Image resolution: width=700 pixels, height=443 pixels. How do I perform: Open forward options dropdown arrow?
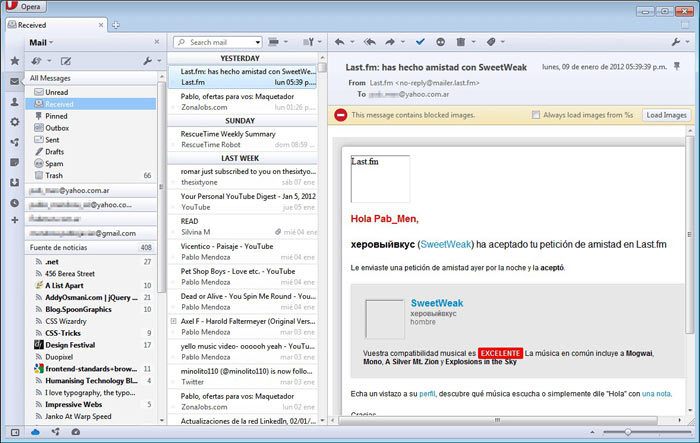click(403, 42)
